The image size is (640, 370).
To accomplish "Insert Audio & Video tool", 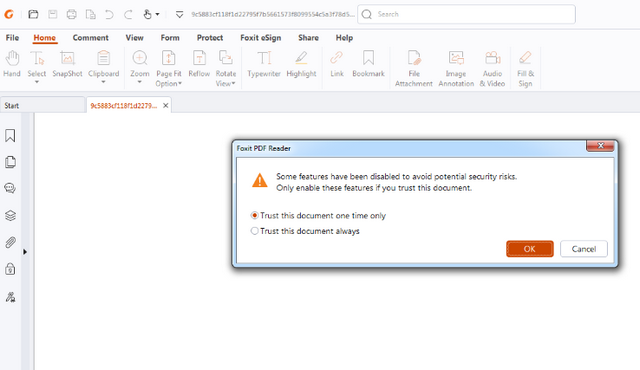I will 492,69.
